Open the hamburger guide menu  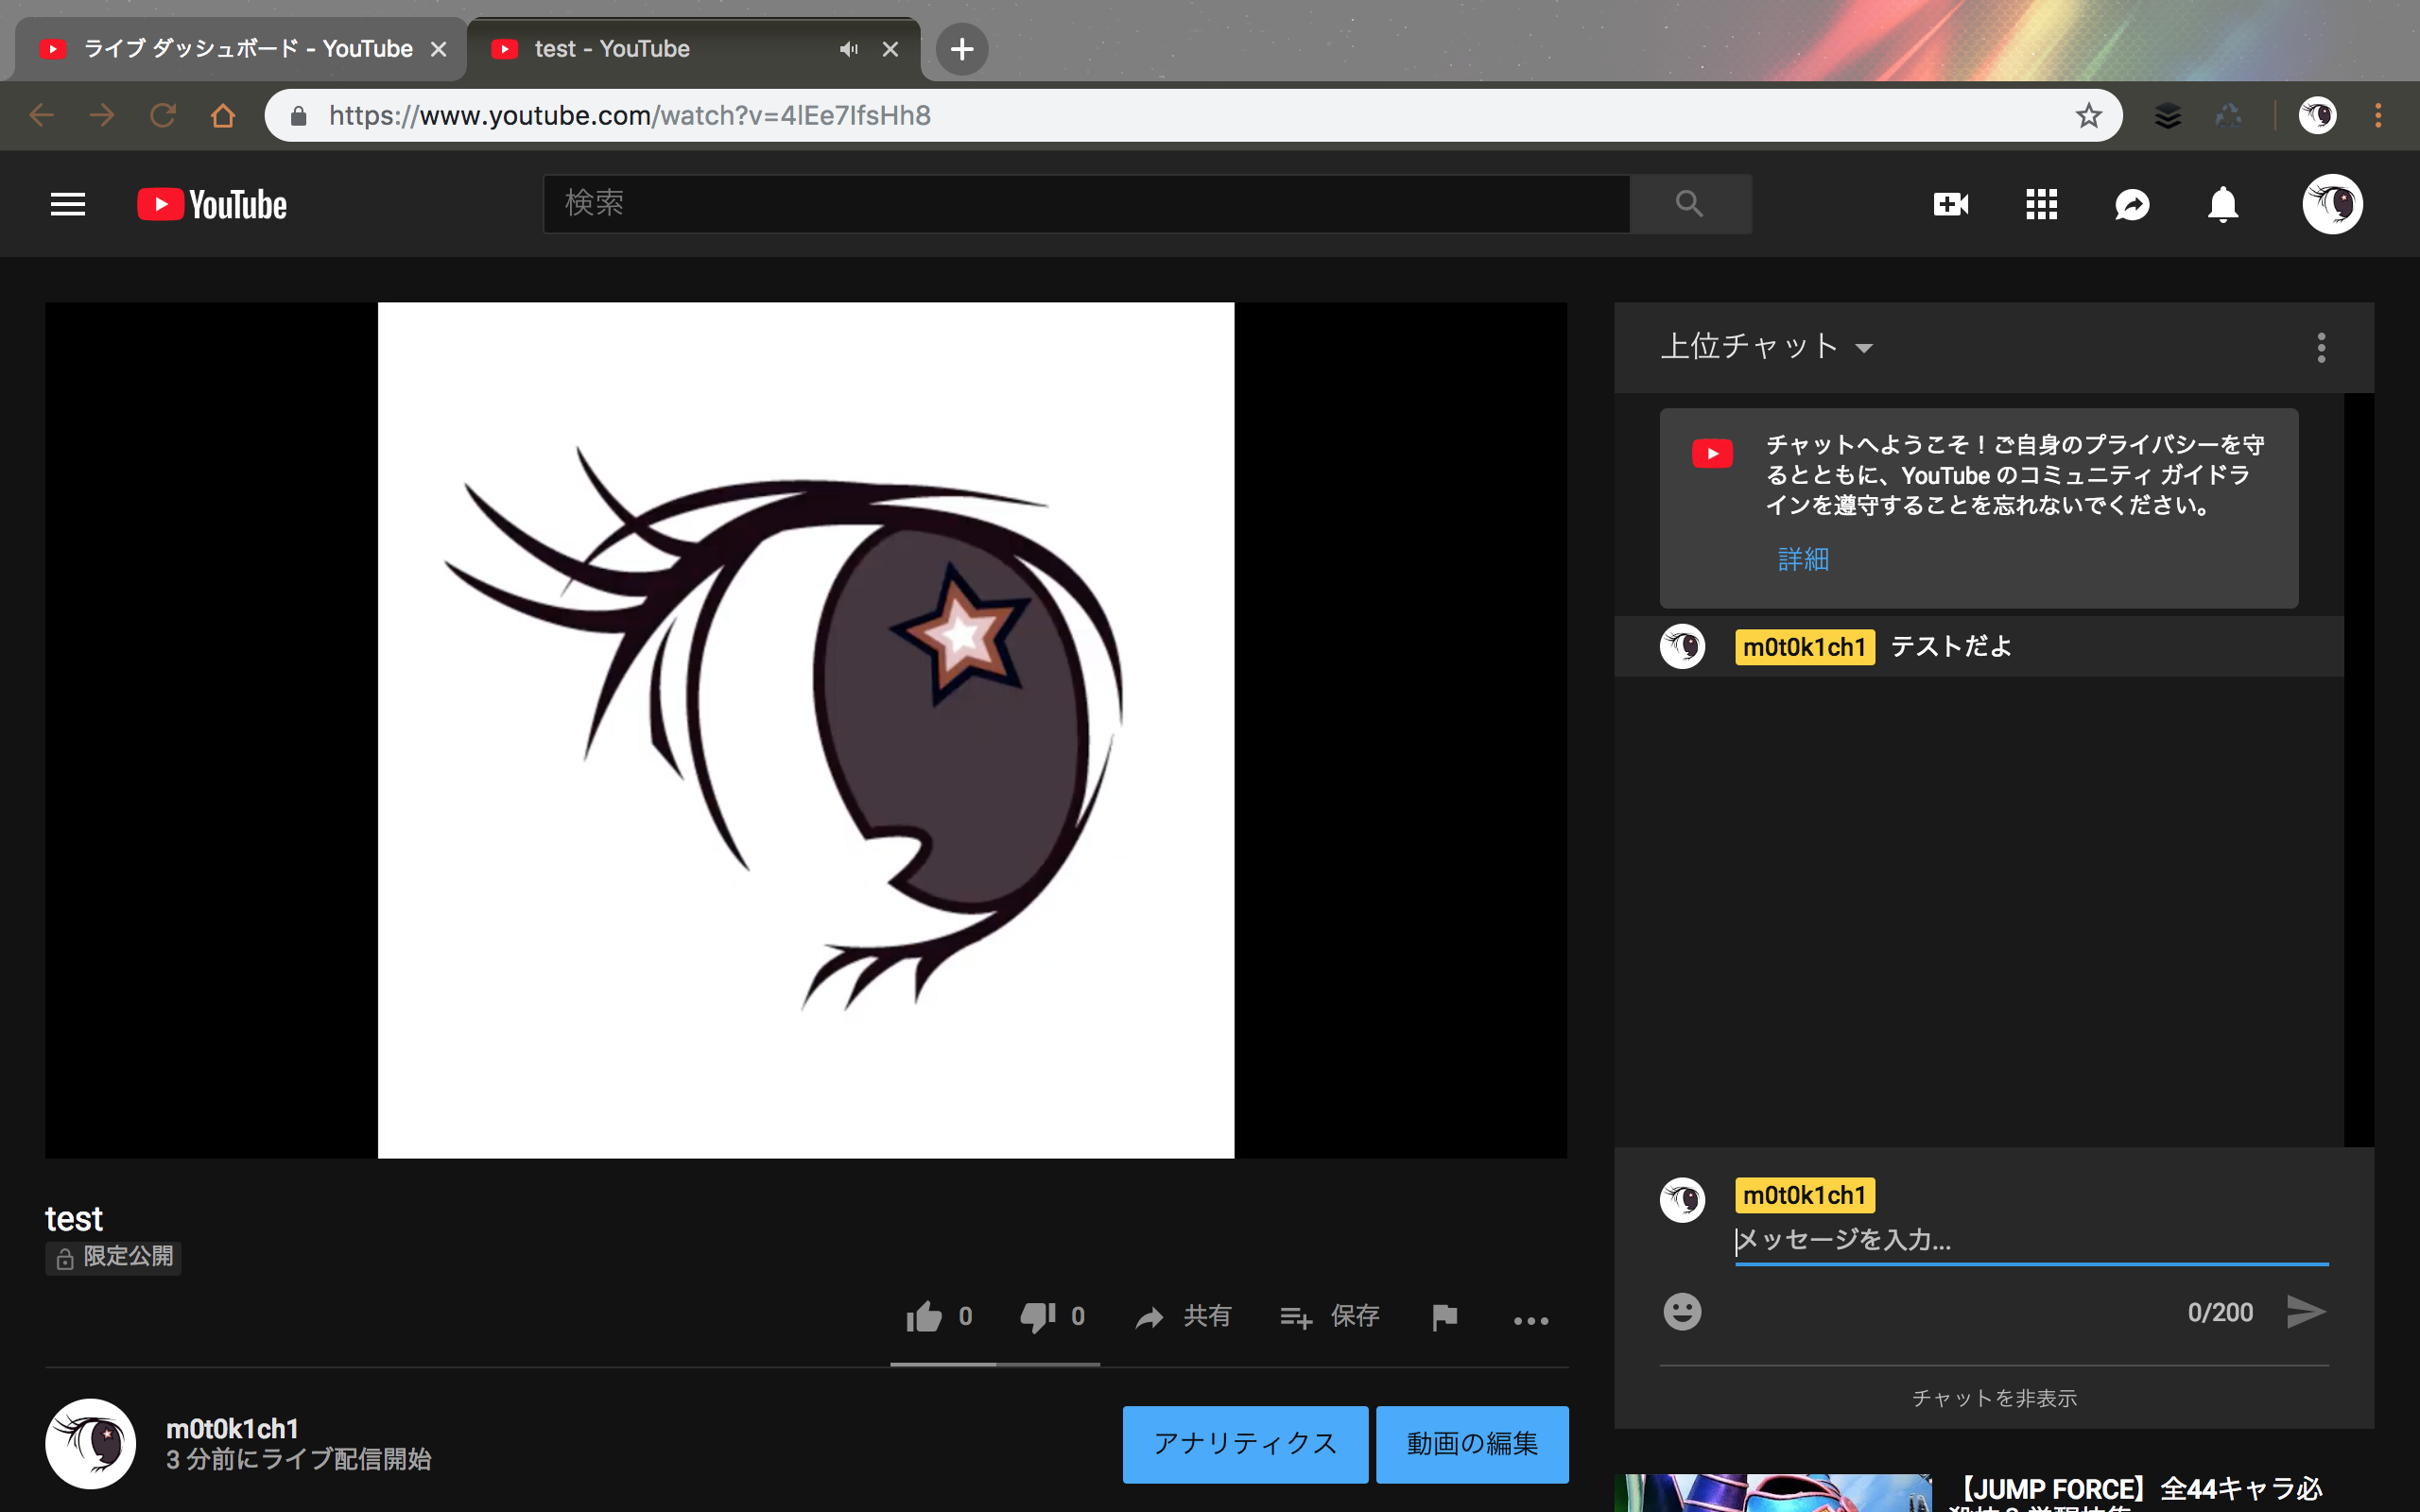pos(68,205)
